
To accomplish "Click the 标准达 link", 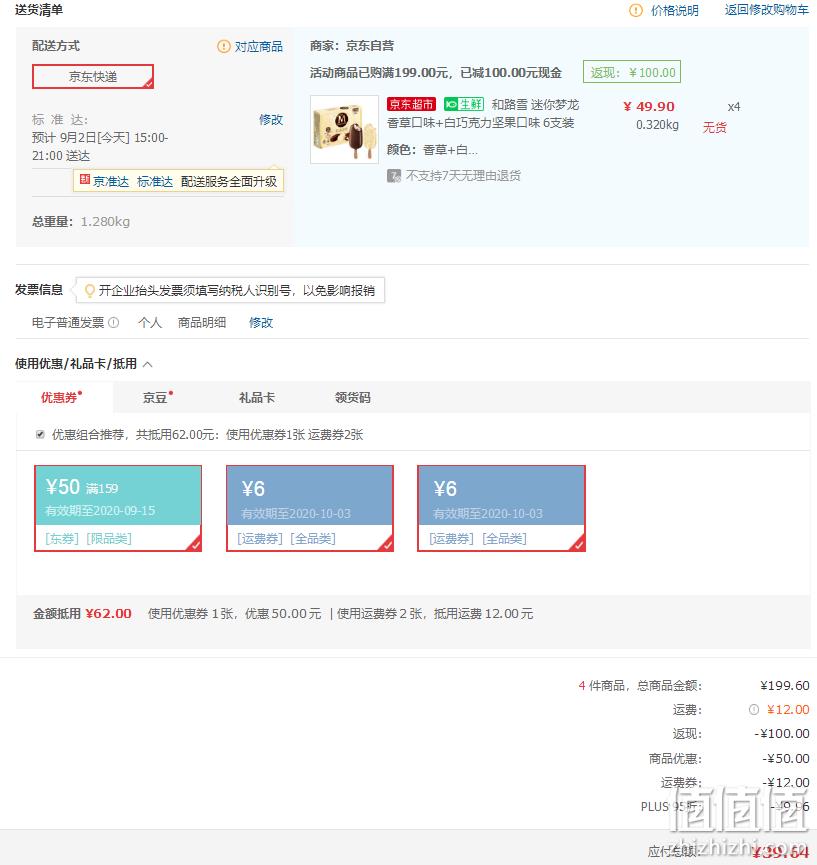I will (155, 181).
